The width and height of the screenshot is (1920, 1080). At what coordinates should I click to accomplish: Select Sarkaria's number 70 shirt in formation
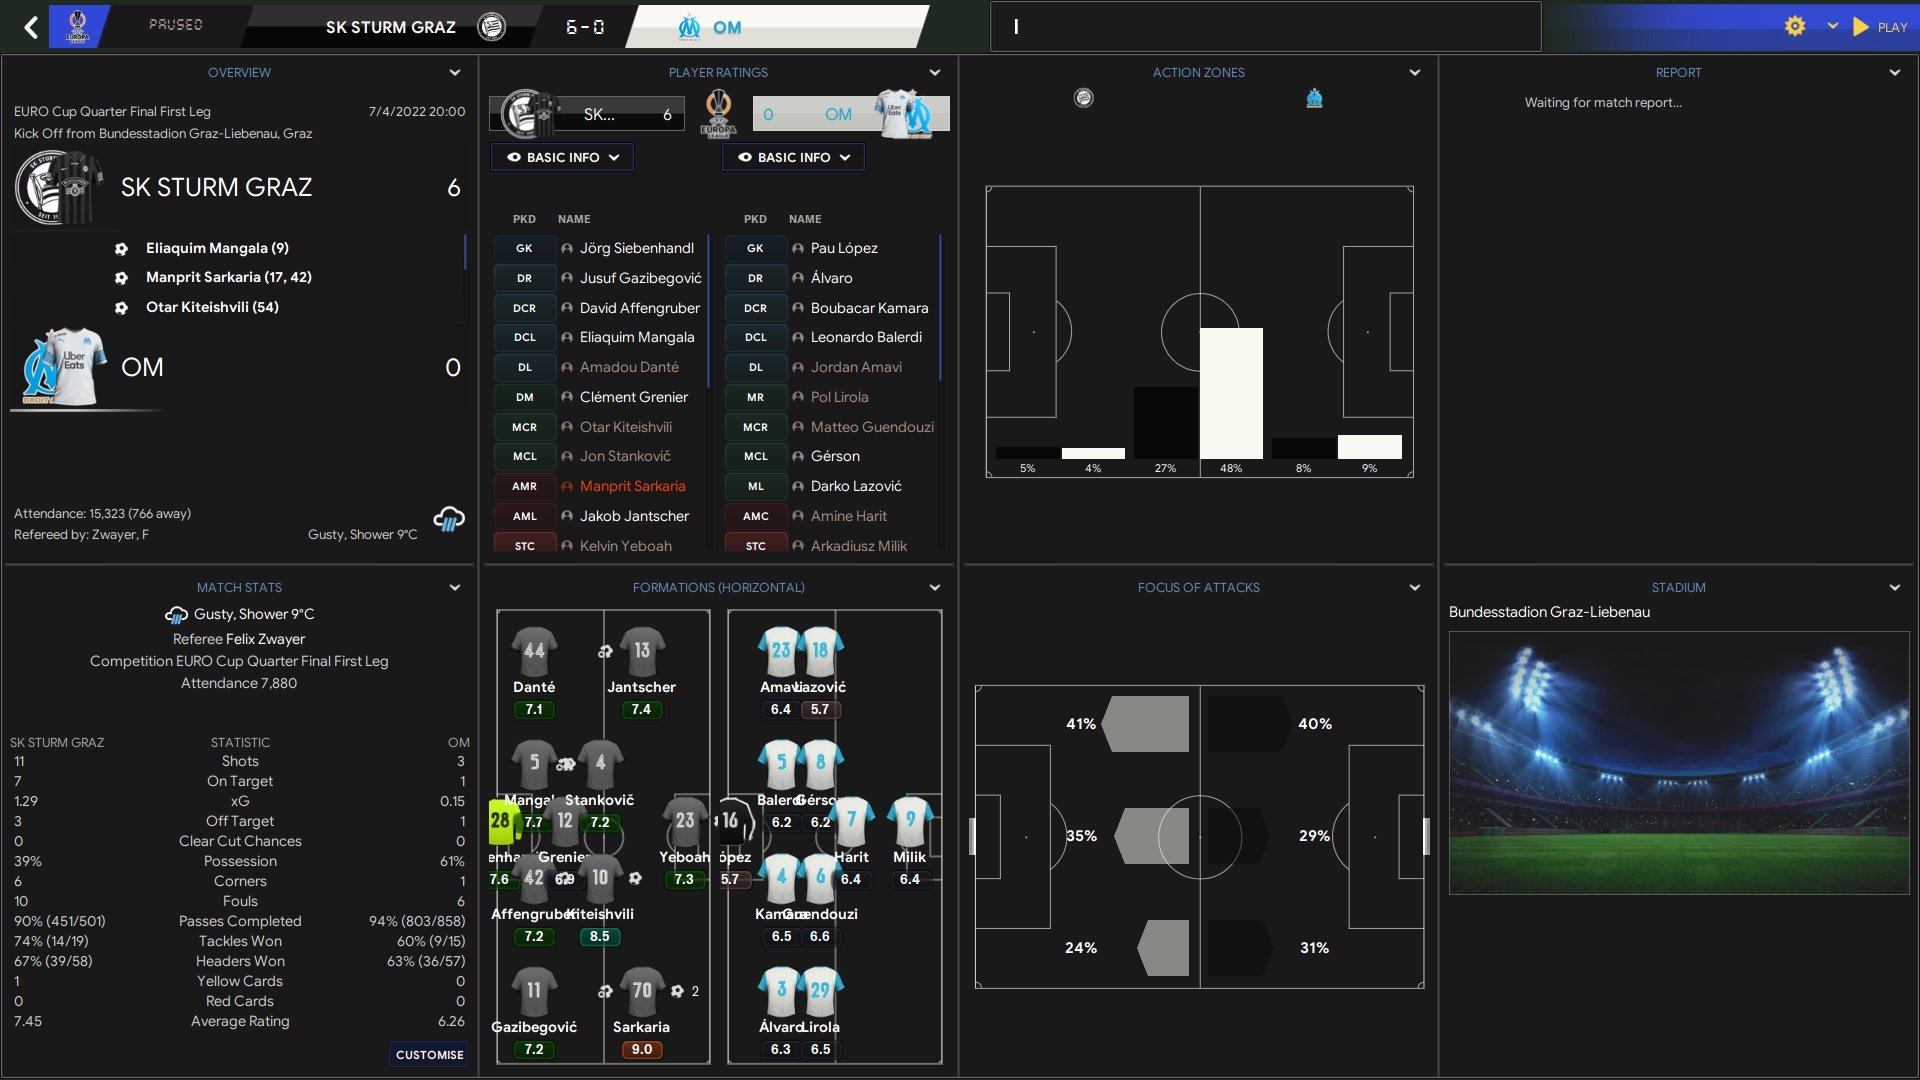point(642,991)
